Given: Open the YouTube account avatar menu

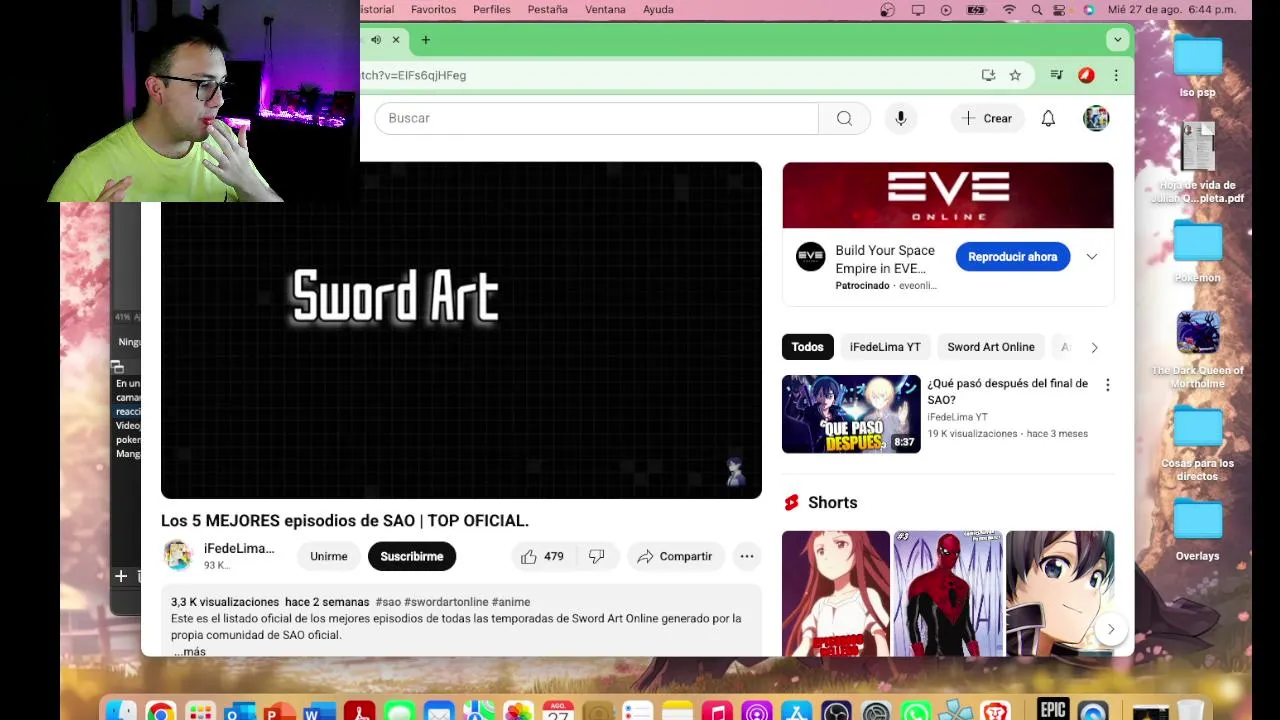Looking at the screenshot, I should point(1096,118).
